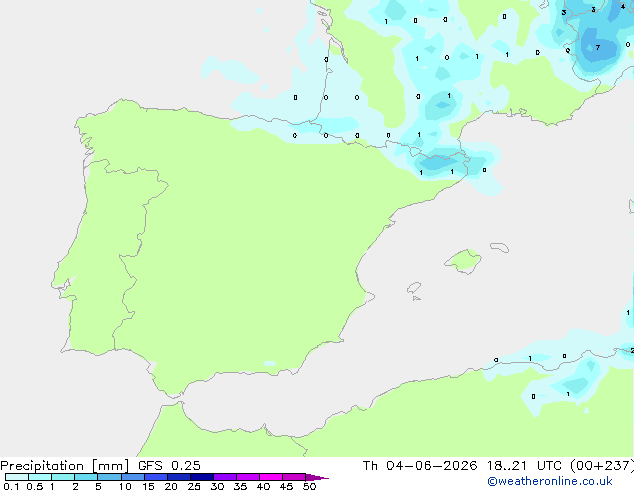Click the 'Precipitation [mm]' title text

click(65, 466)
